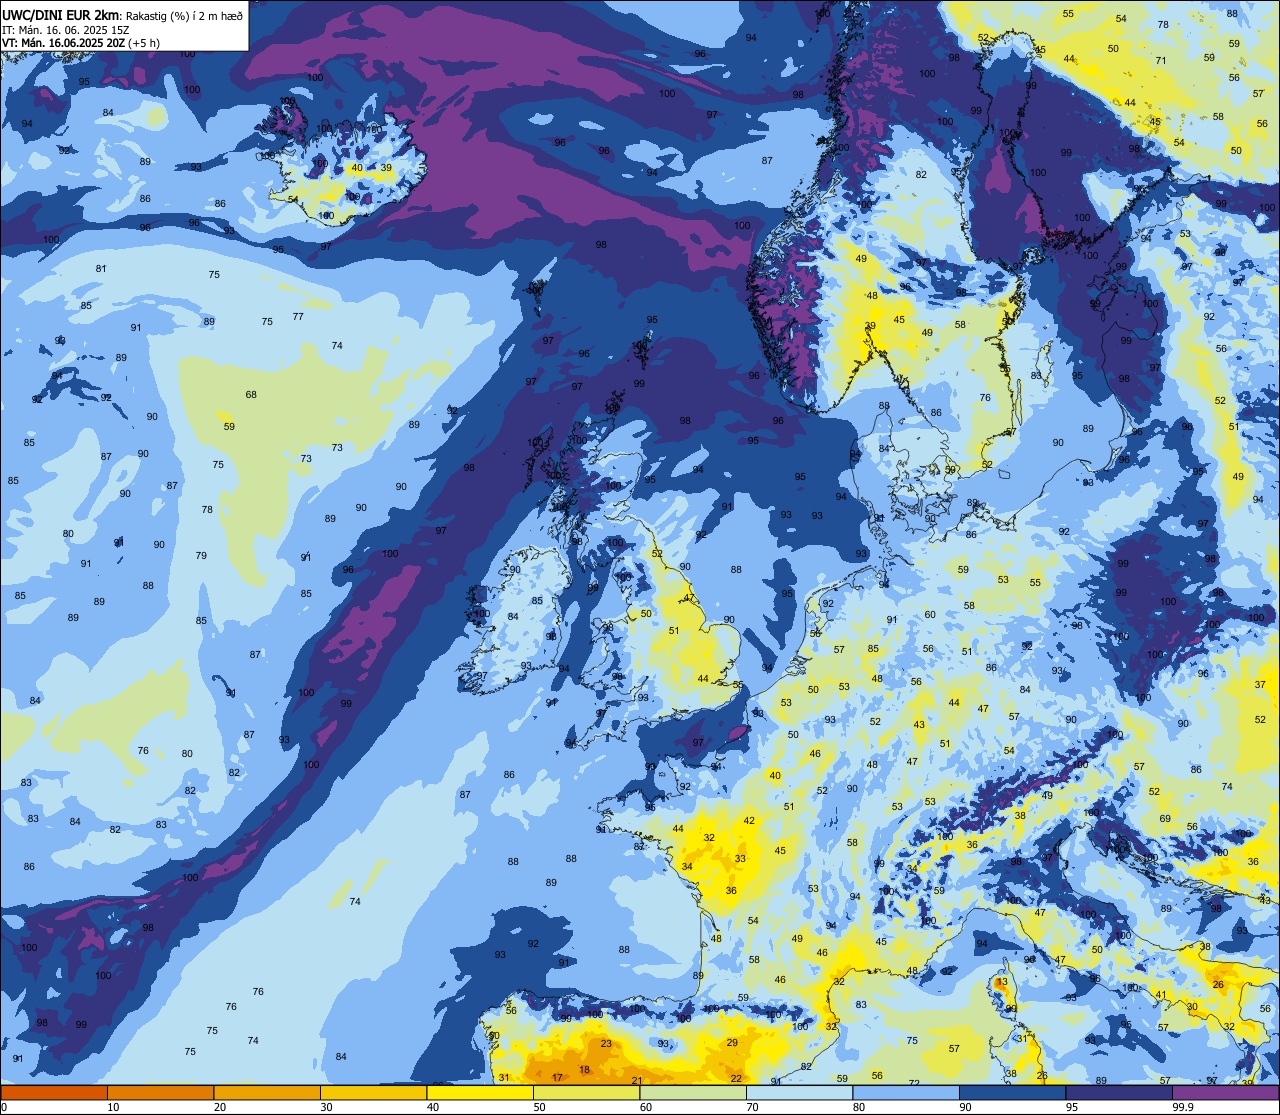Click the 0–10% dark orange legend swatch

click(54, 1092)
